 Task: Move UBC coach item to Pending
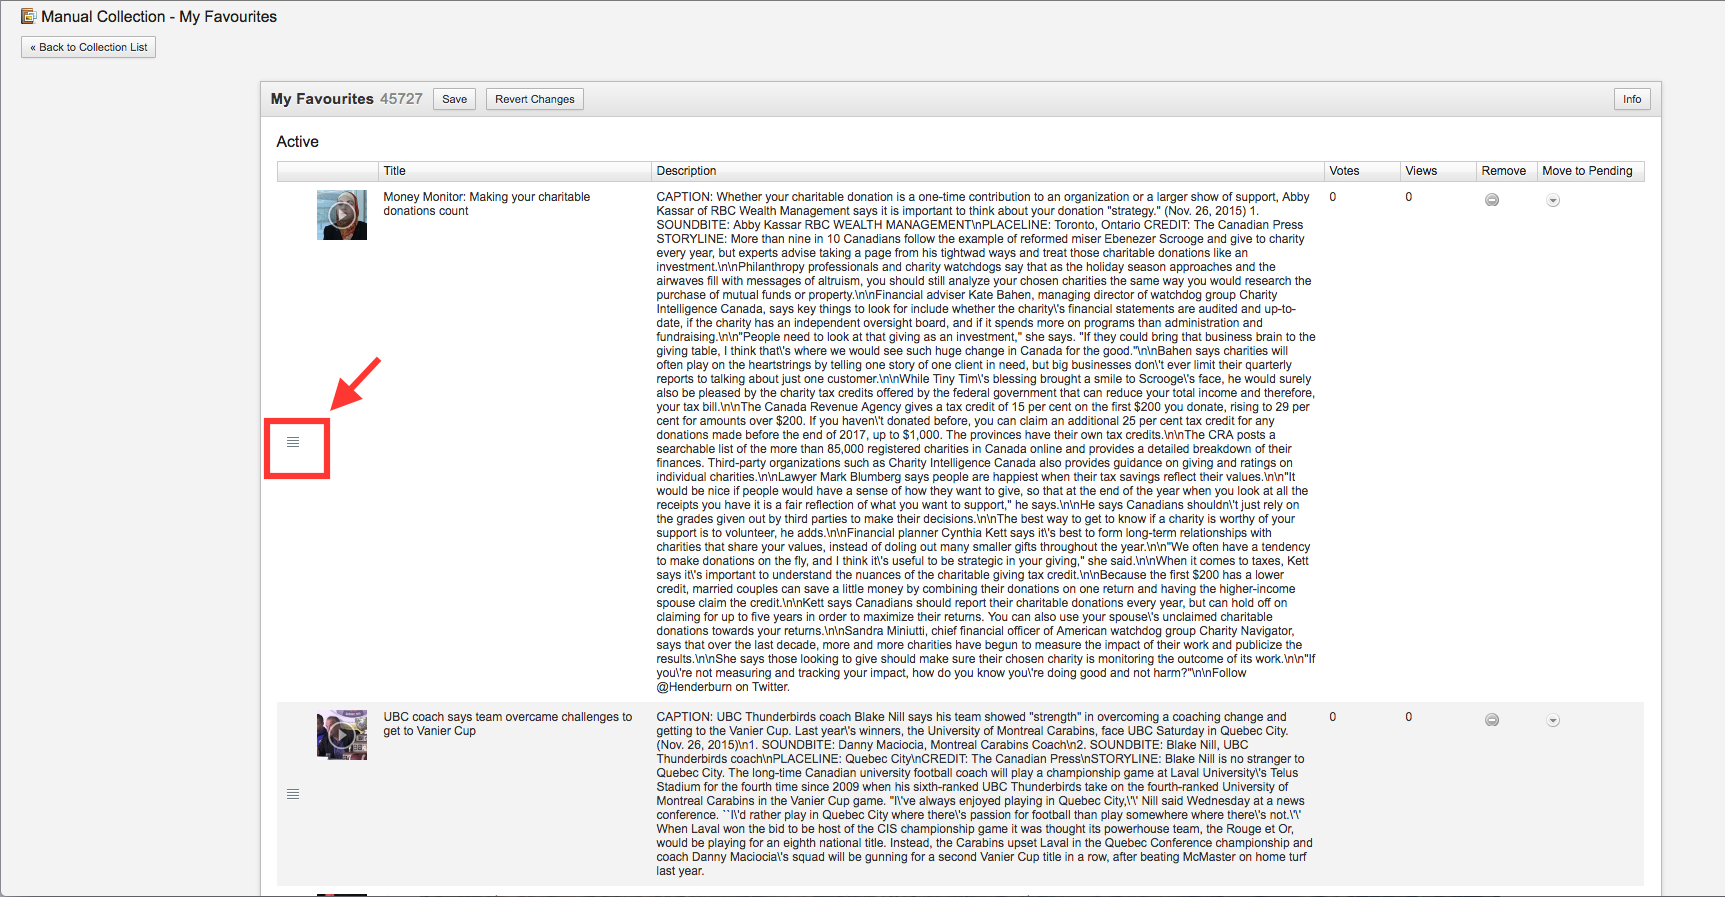click(1553, 720)
